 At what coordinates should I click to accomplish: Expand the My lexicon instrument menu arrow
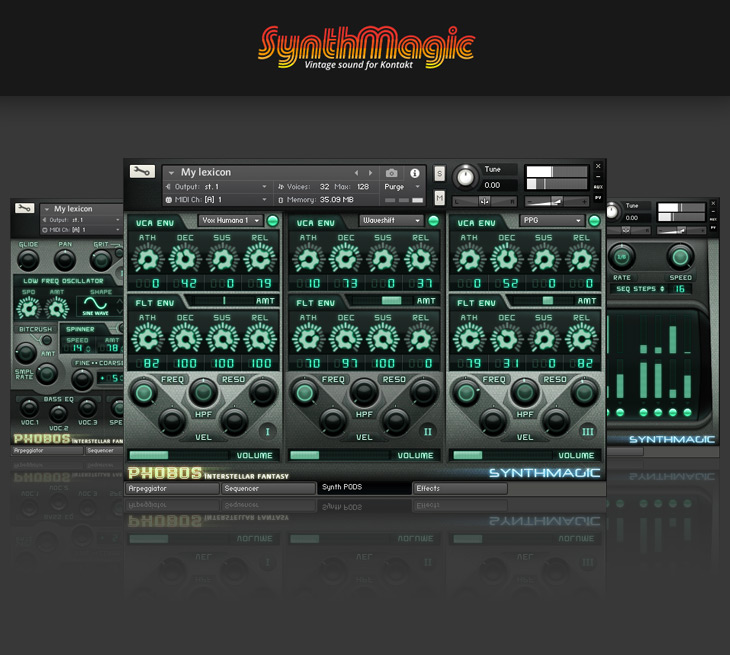click(171, 173)
